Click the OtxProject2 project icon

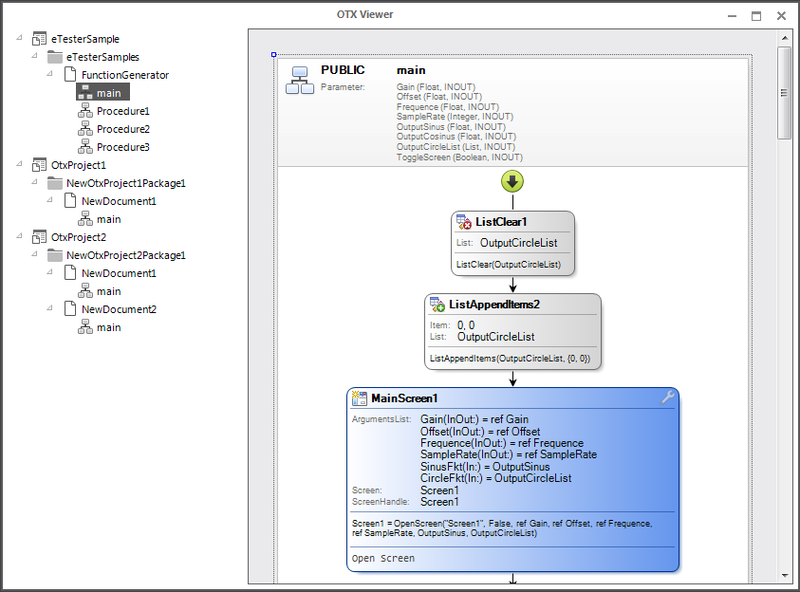pos(39,237)
